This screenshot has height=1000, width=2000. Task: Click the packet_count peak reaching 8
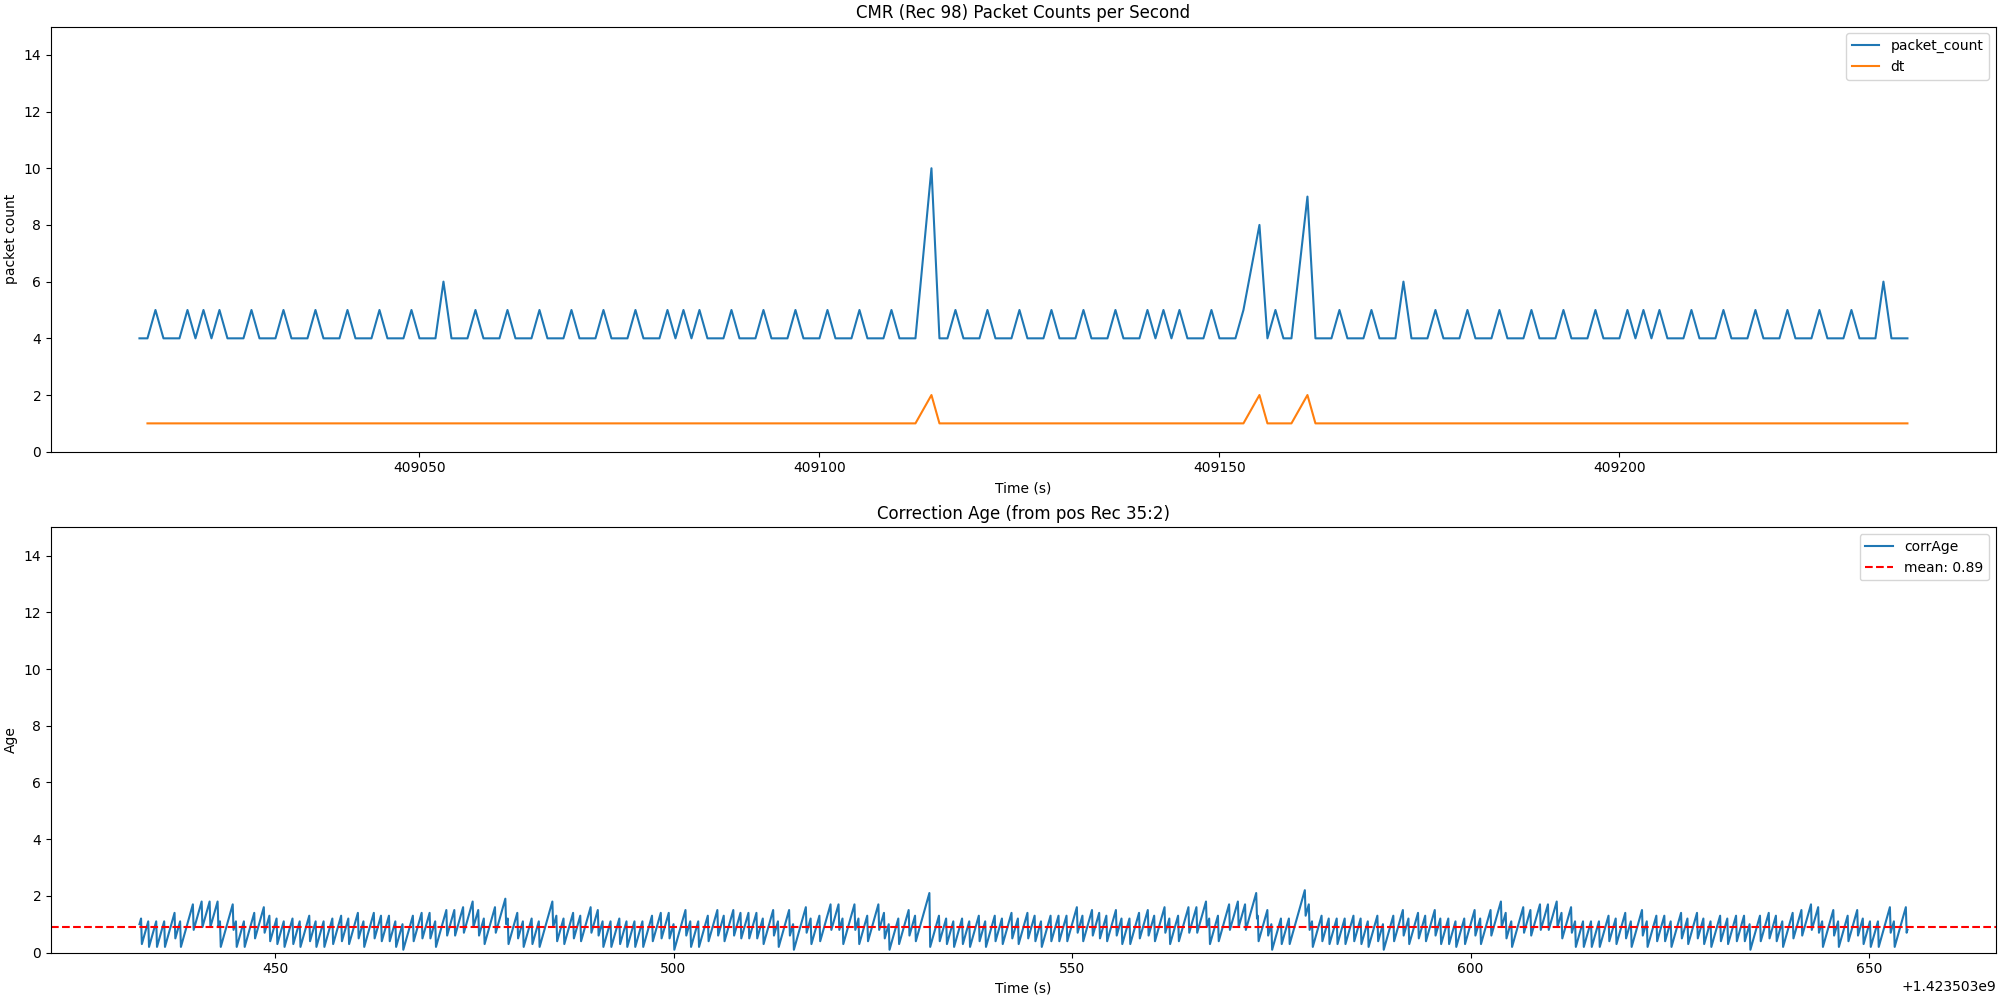click(x=1259, y=225)
